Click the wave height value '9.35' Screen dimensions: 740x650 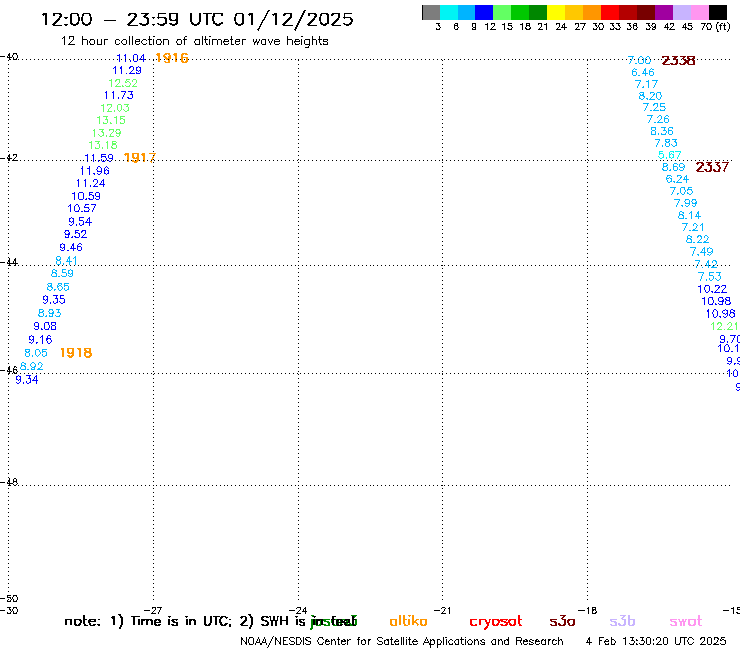coord(54,300)
